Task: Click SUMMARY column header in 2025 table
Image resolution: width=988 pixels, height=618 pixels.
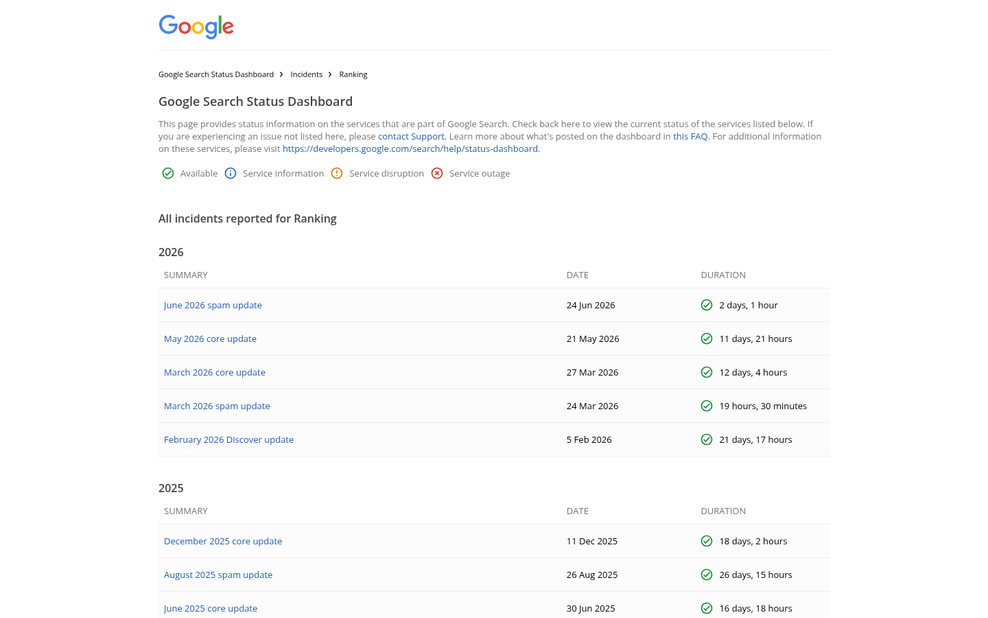Action: (185, 512)
